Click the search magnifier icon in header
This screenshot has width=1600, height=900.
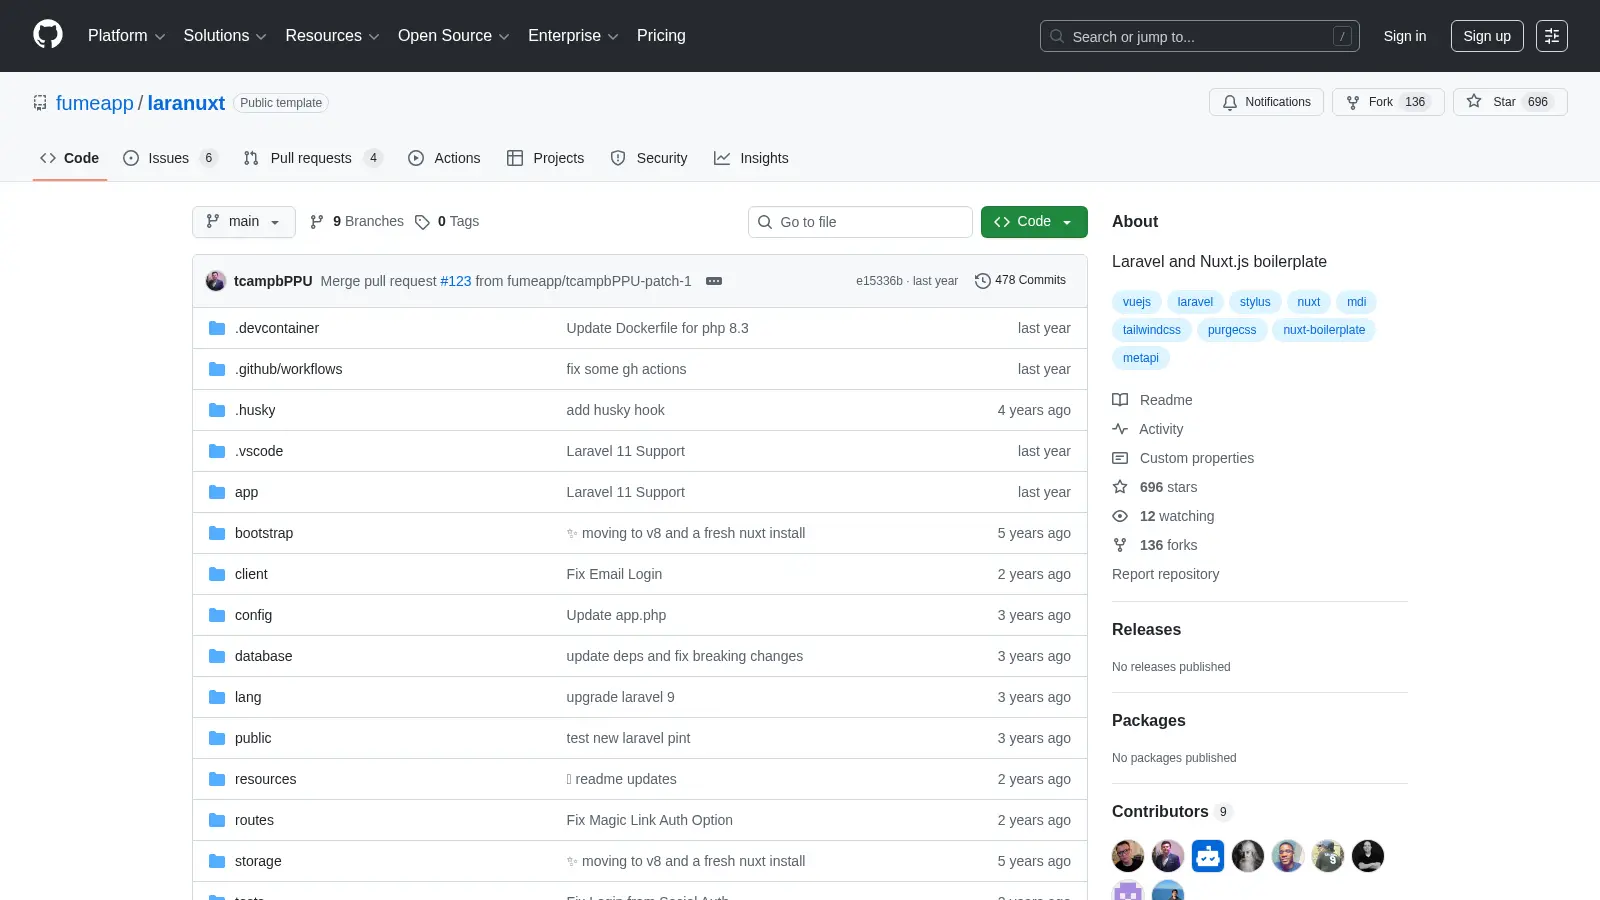1057,36
